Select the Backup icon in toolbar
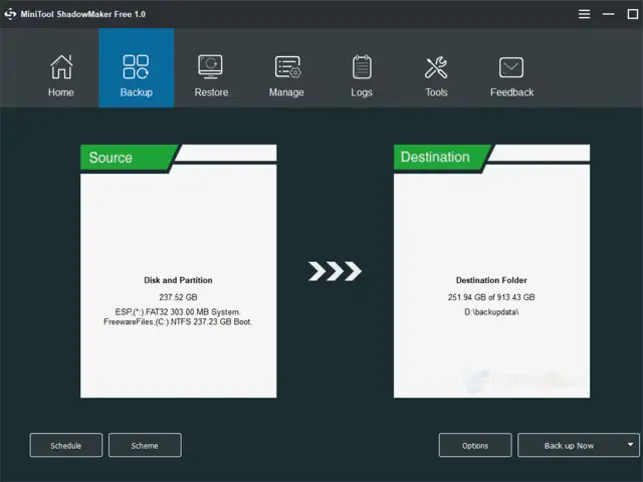The height and width of the screenshot is (482, 643). click(x=136, y=67)
